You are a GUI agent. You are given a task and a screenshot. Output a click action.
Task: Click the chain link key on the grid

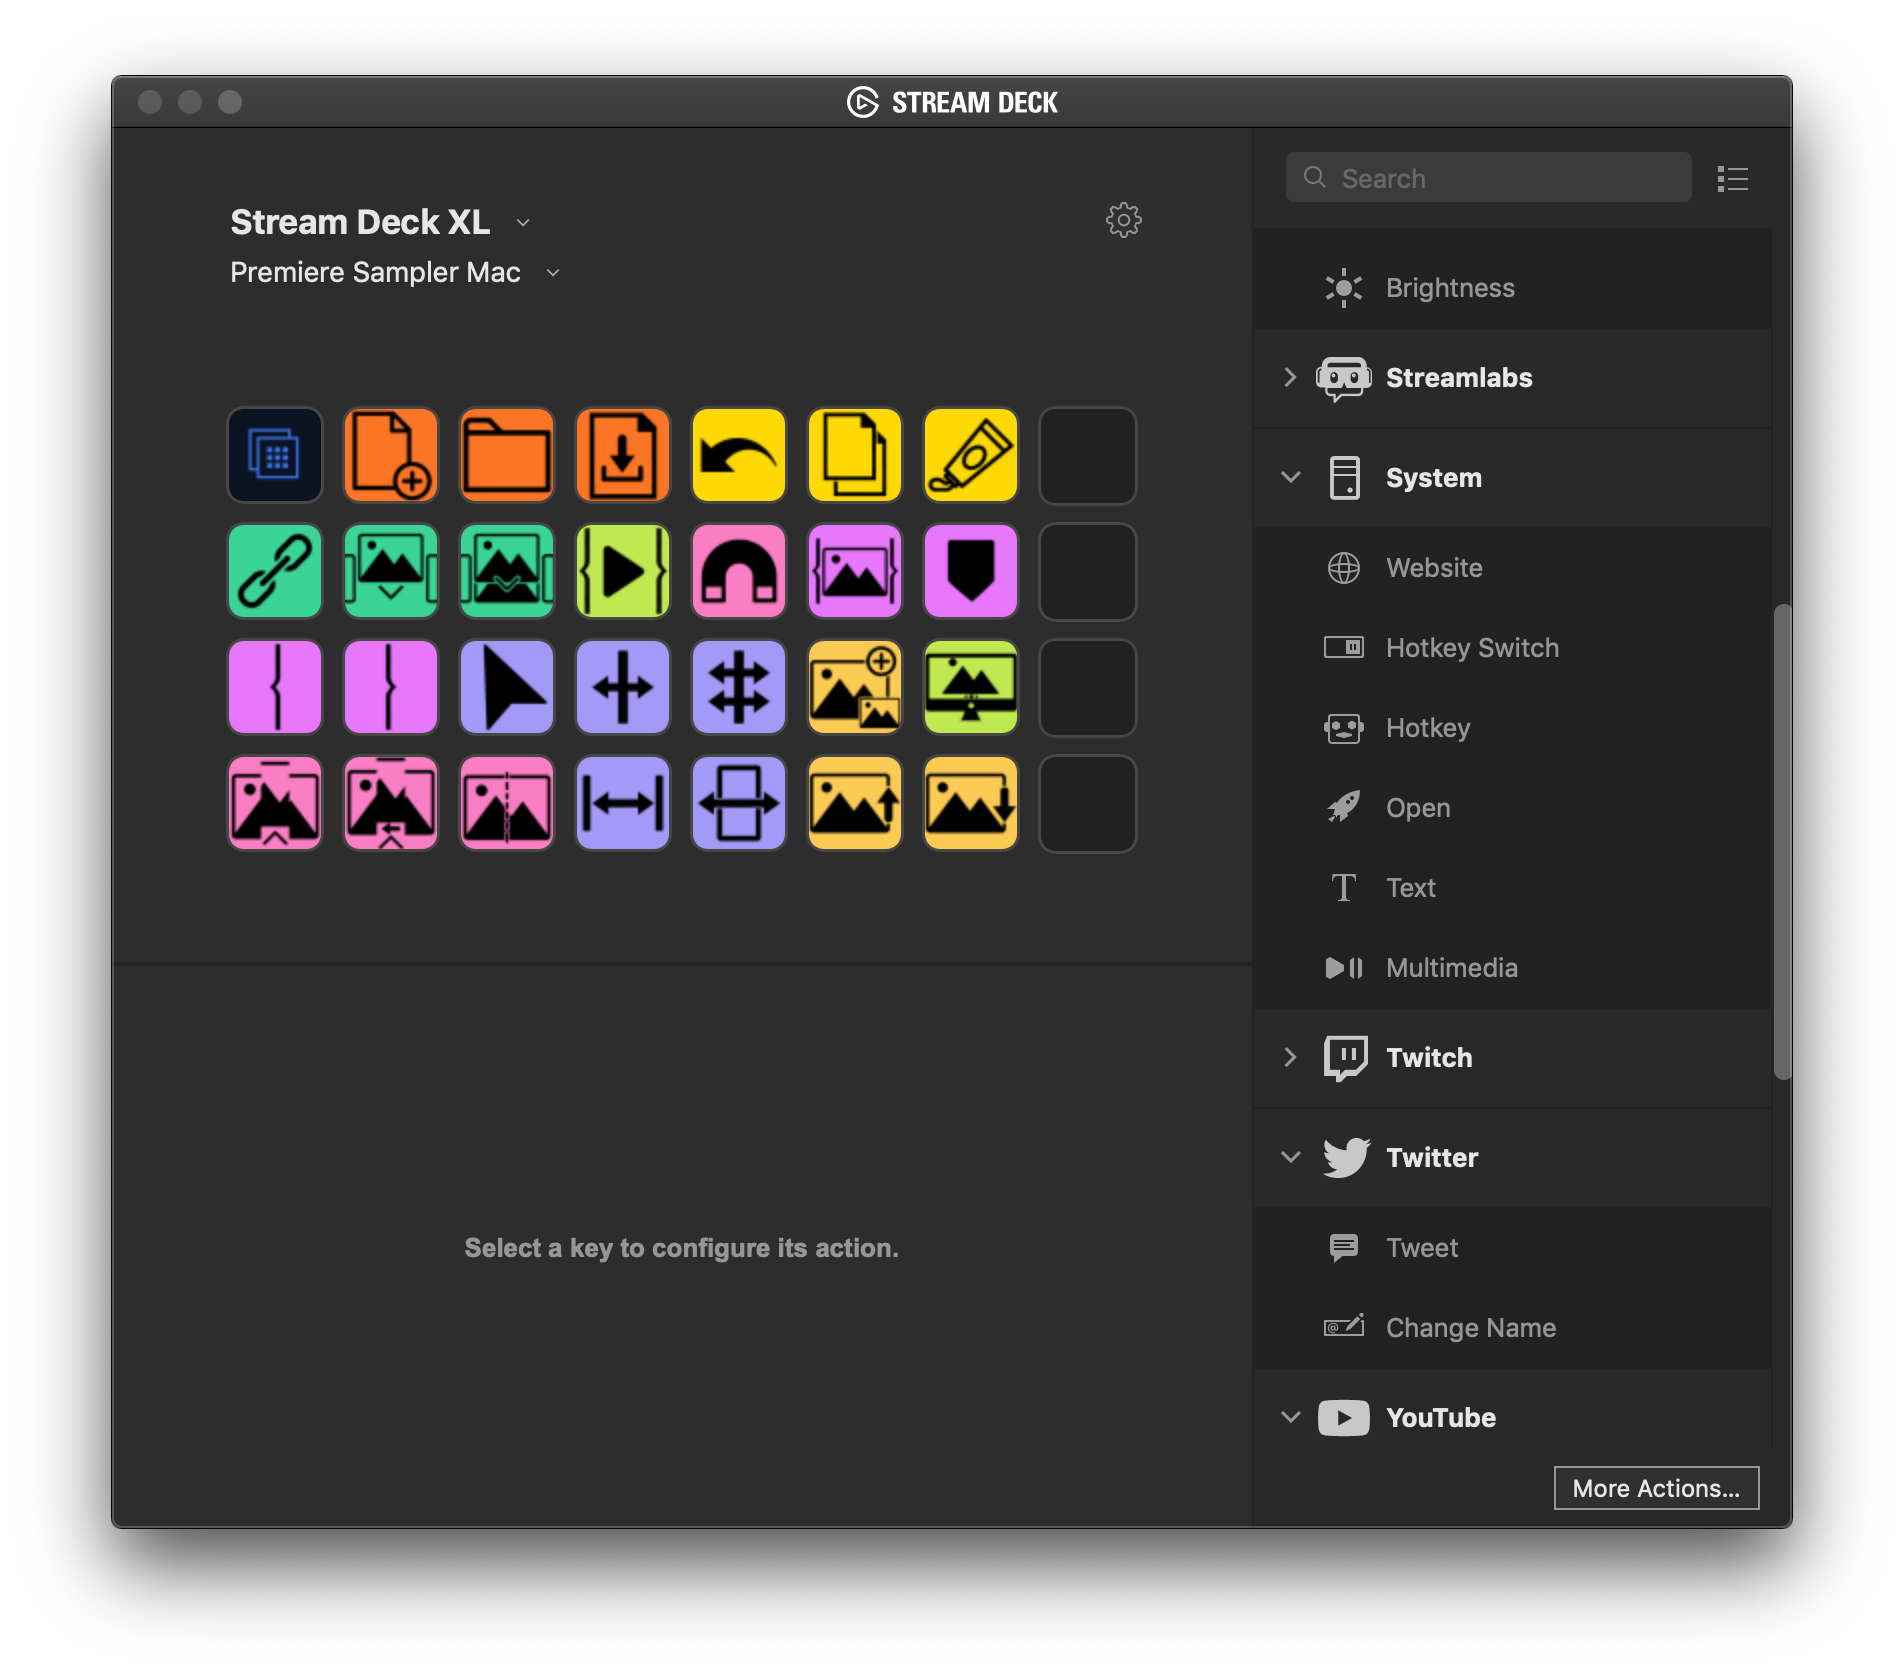(274, 571)
